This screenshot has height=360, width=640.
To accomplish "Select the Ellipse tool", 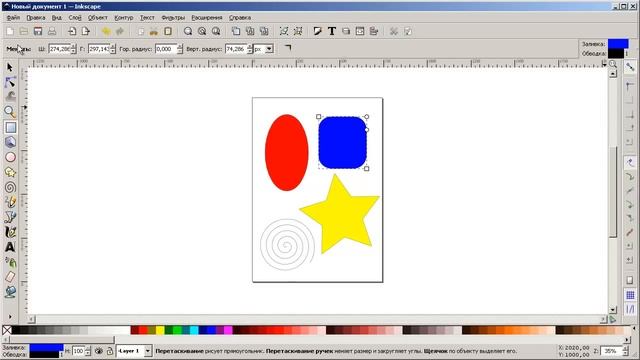I will (x=10, y=157).
